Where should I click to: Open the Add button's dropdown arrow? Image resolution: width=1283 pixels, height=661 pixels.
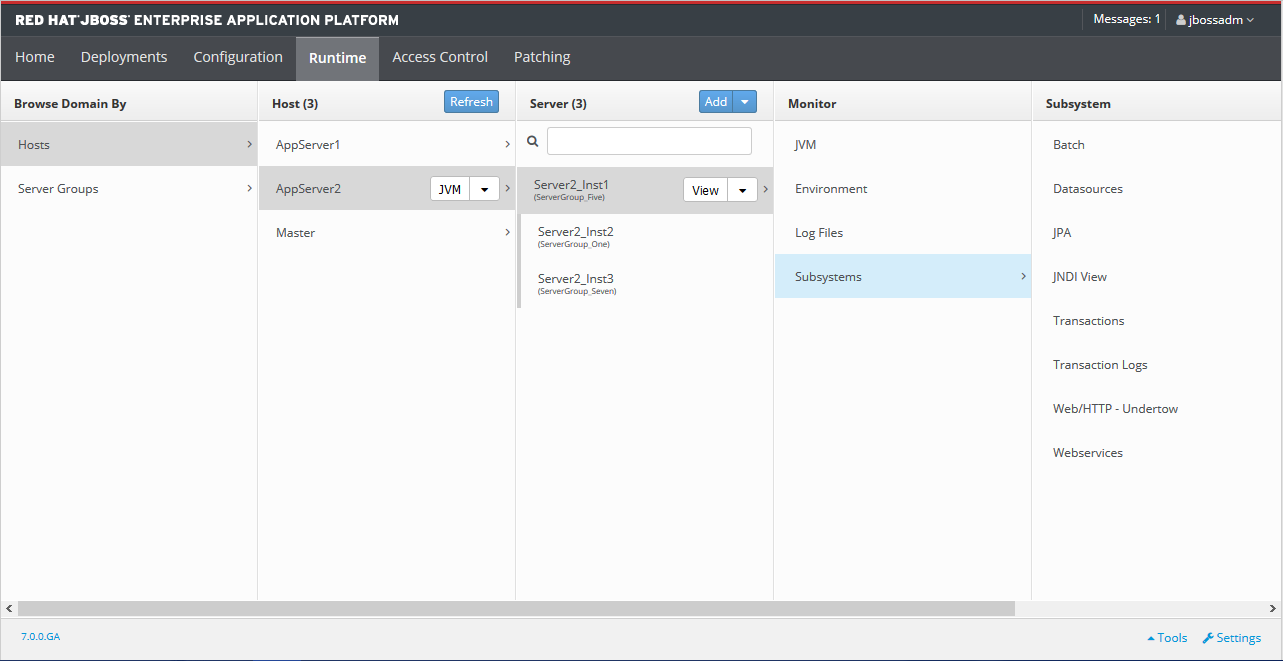745,102
